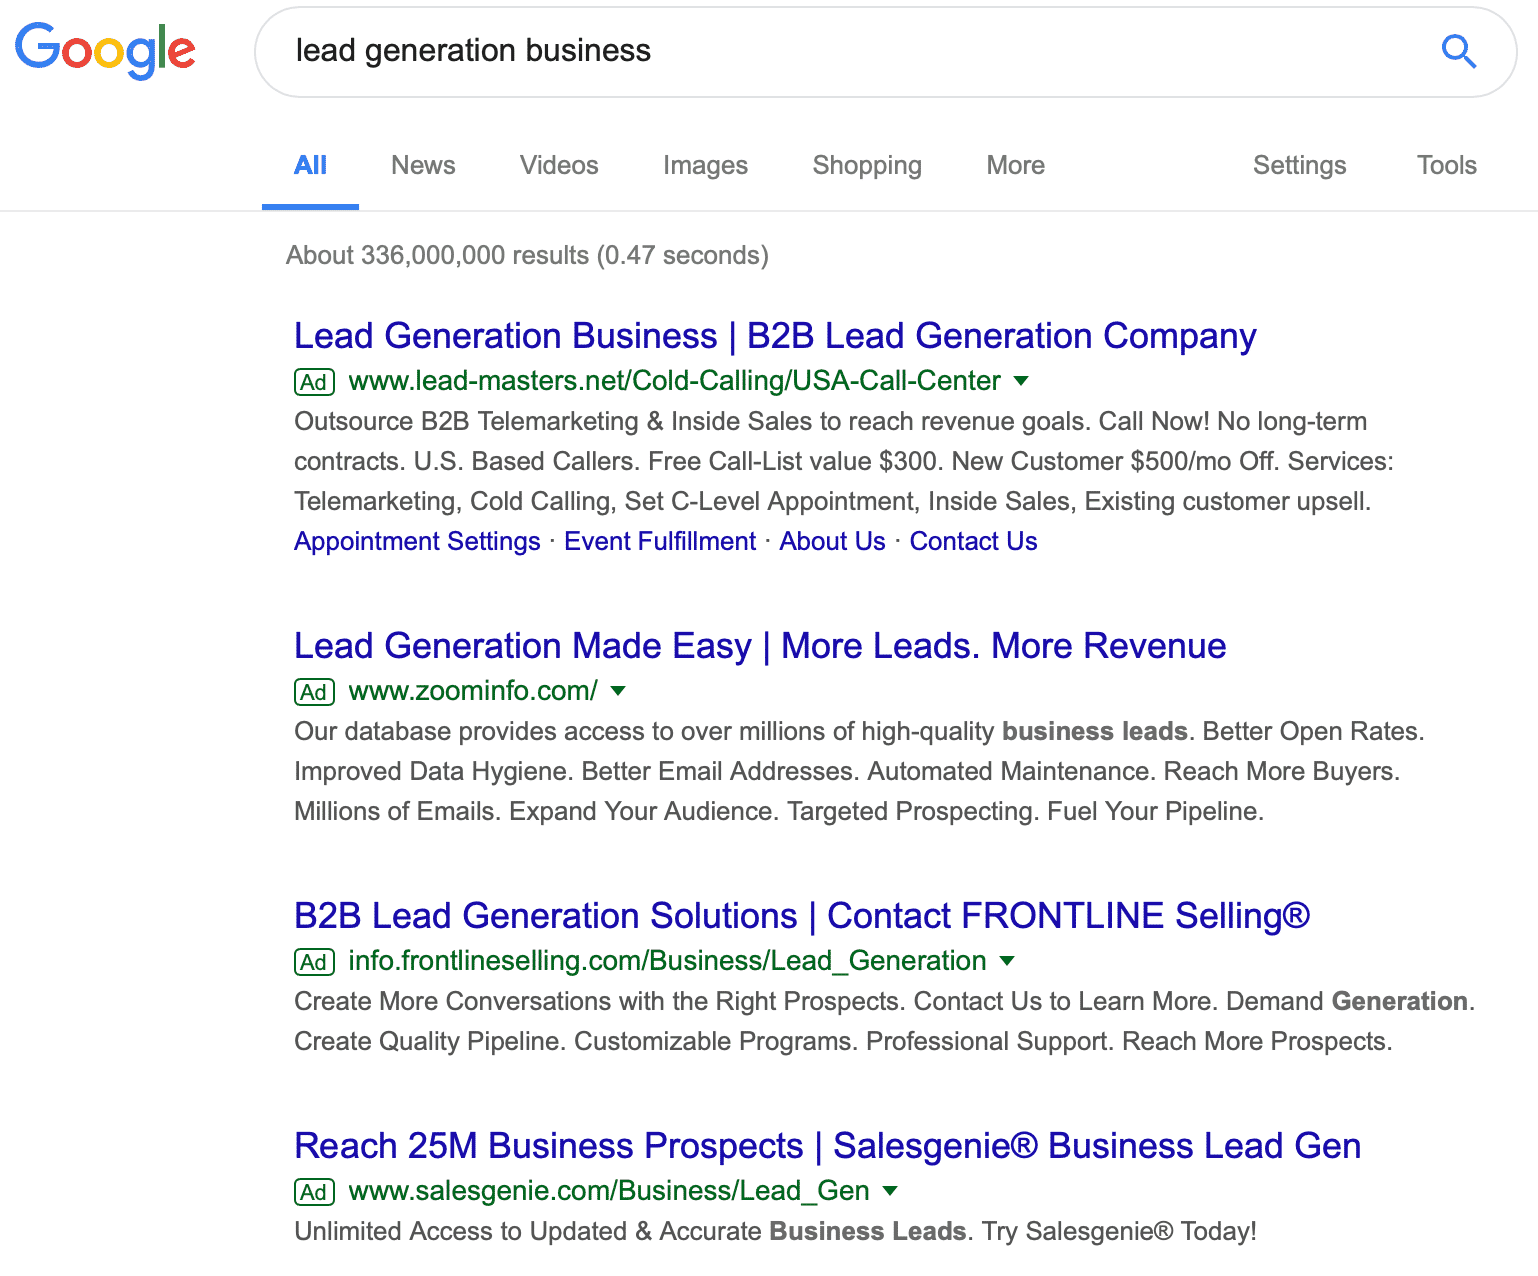This screenshot has height=1276, width=1538.
Task: Switch to the Images tab
Action: click(x=705, y=166)
